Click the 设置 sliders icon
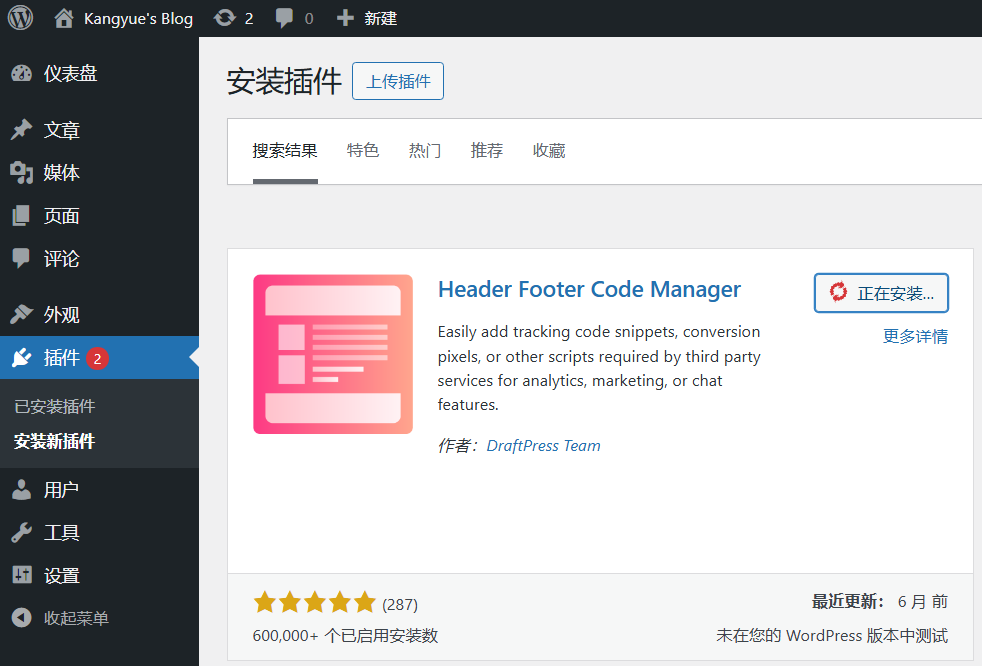This screenshot has height=666, width=982. click(x=21, y=575)
